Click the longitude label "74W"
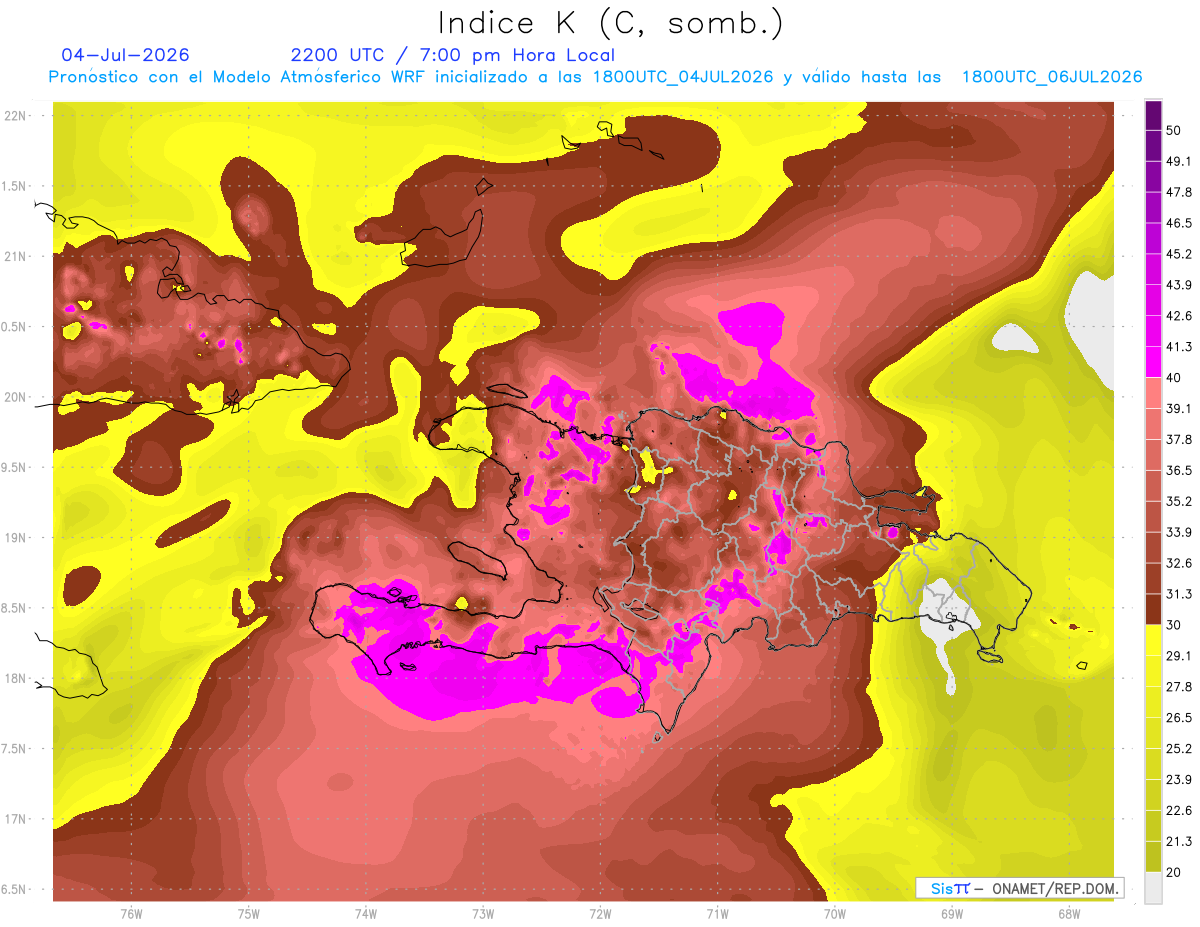 [x=366, y=914]
